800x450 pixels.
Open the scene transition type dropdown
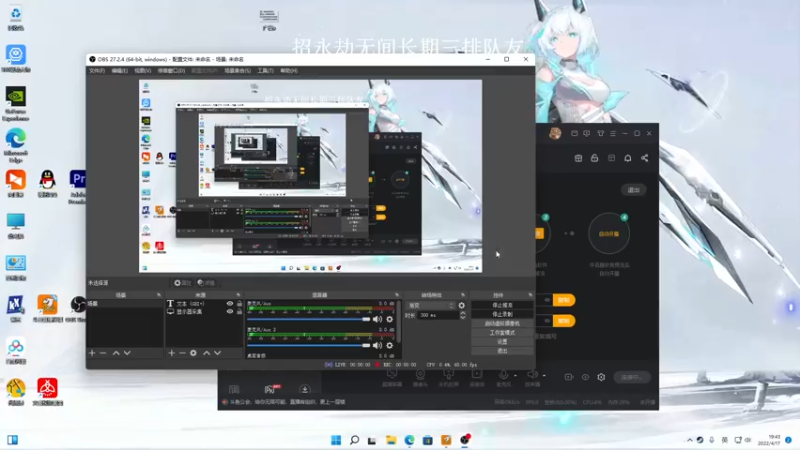pos(431,306)
